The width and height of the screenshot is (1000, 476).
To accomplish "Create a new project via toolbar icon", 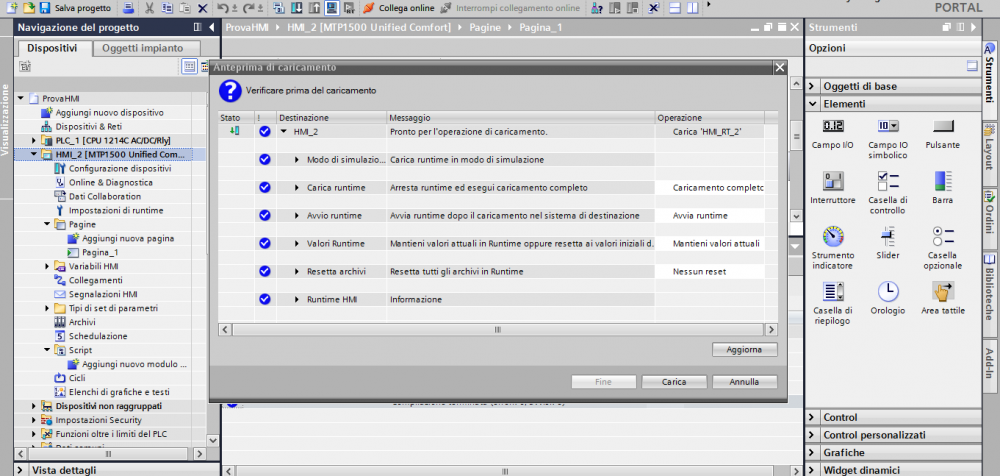I will point(11,8).
